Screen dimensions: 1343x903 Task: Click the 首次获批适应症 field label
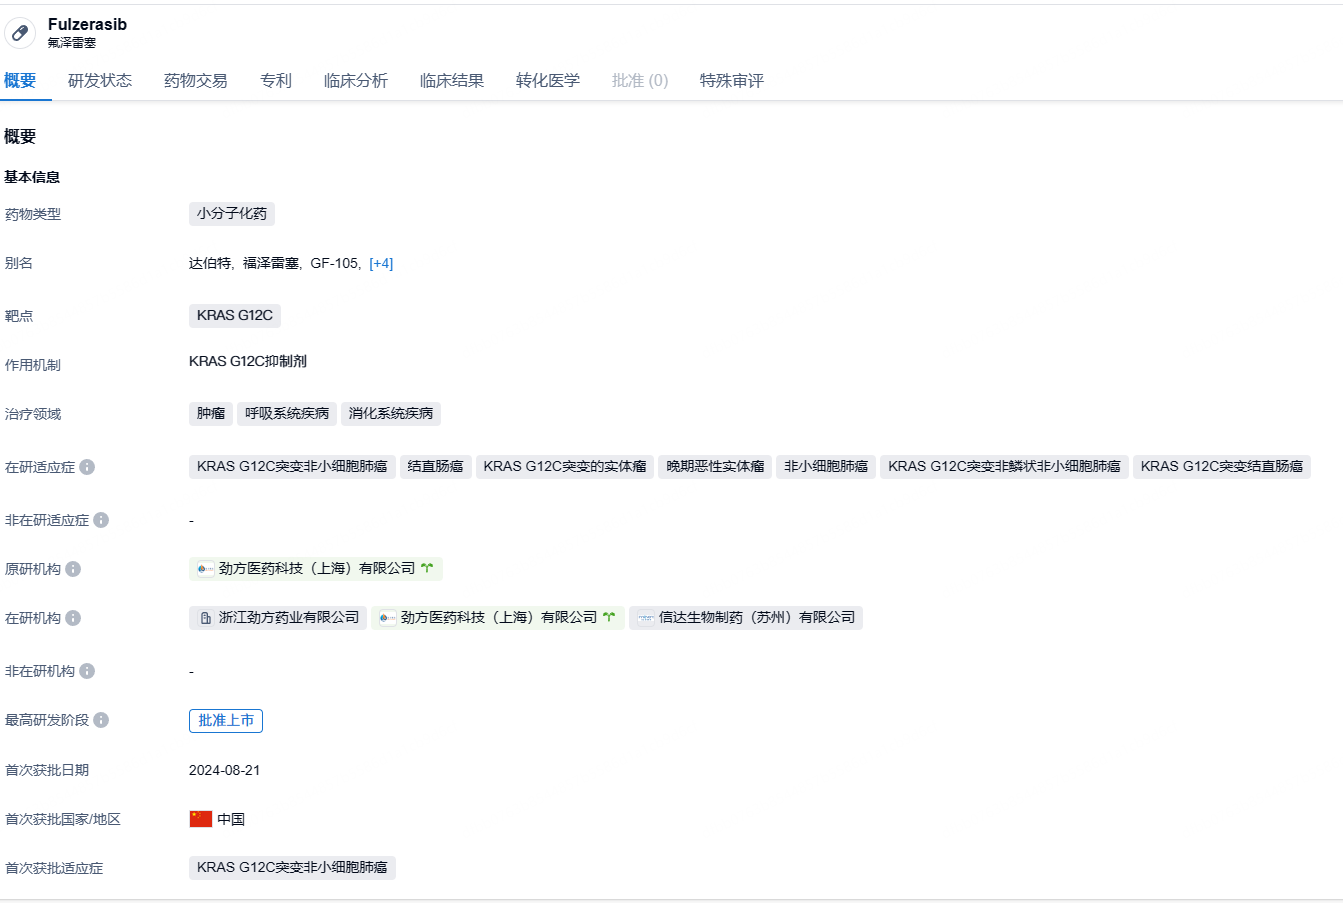pos(54,868)
